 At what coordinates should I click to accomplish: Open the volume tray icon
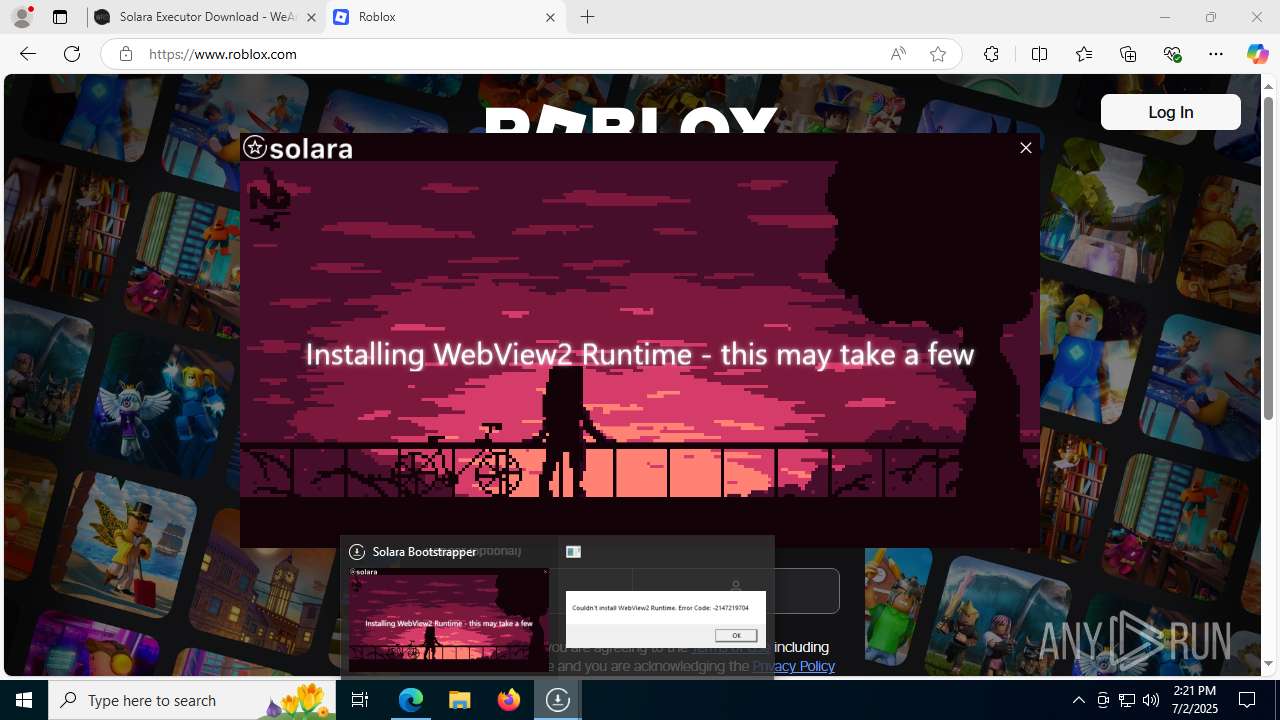[x=1151, y=700]
